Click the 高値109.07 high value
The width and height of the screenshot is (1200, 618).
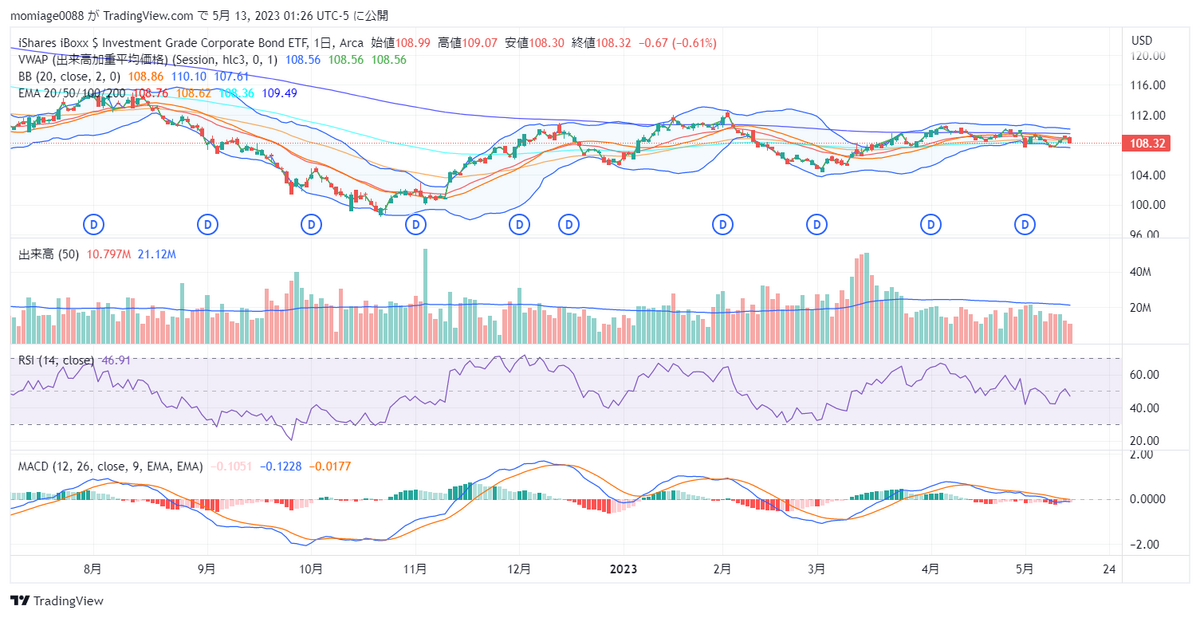(467, 43)
